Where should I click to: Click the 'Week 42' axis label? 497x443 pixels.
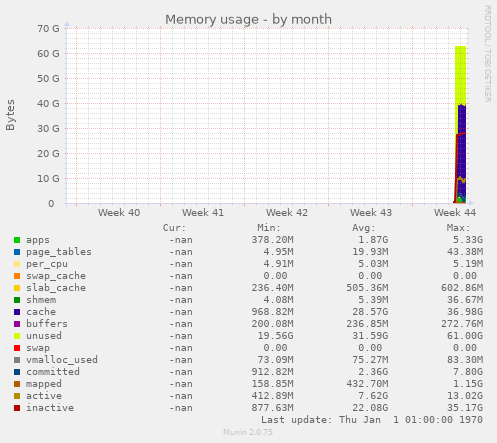[287, 213]
